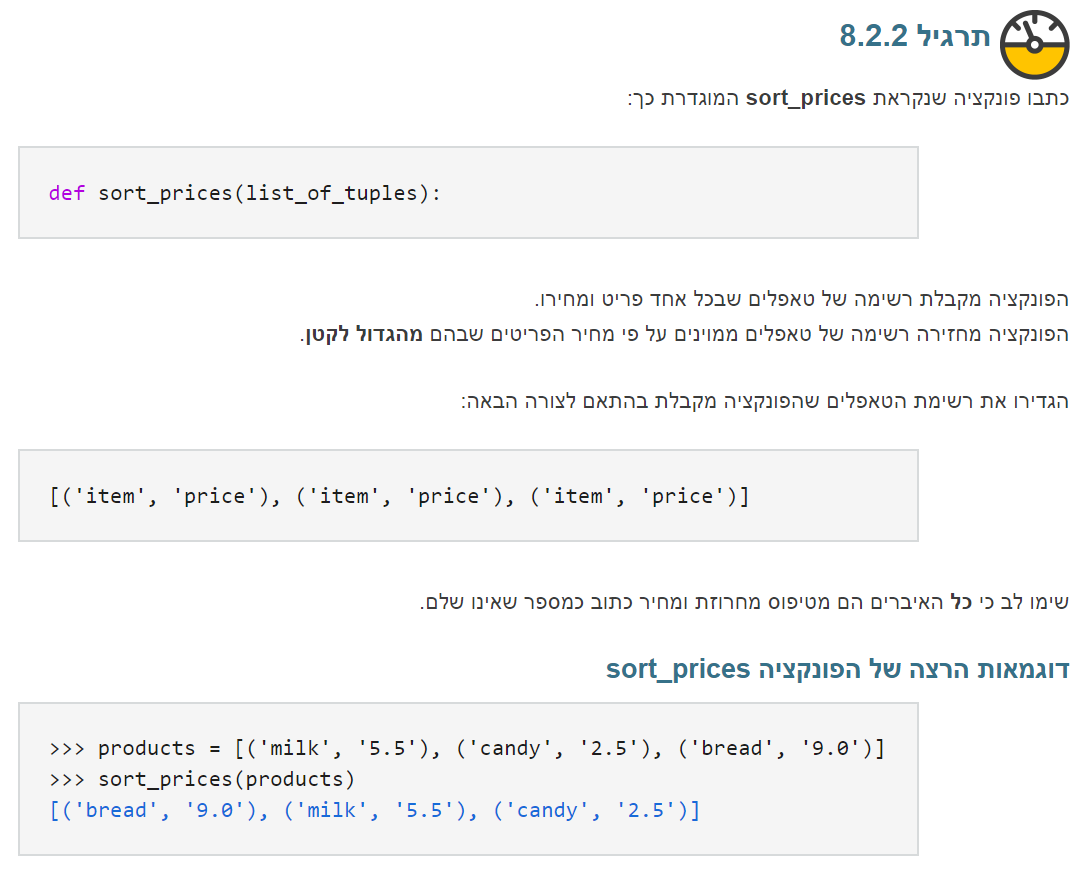Select the exercise difficulty indicator icon
1090x874 pixels.
click(1036, 43)
